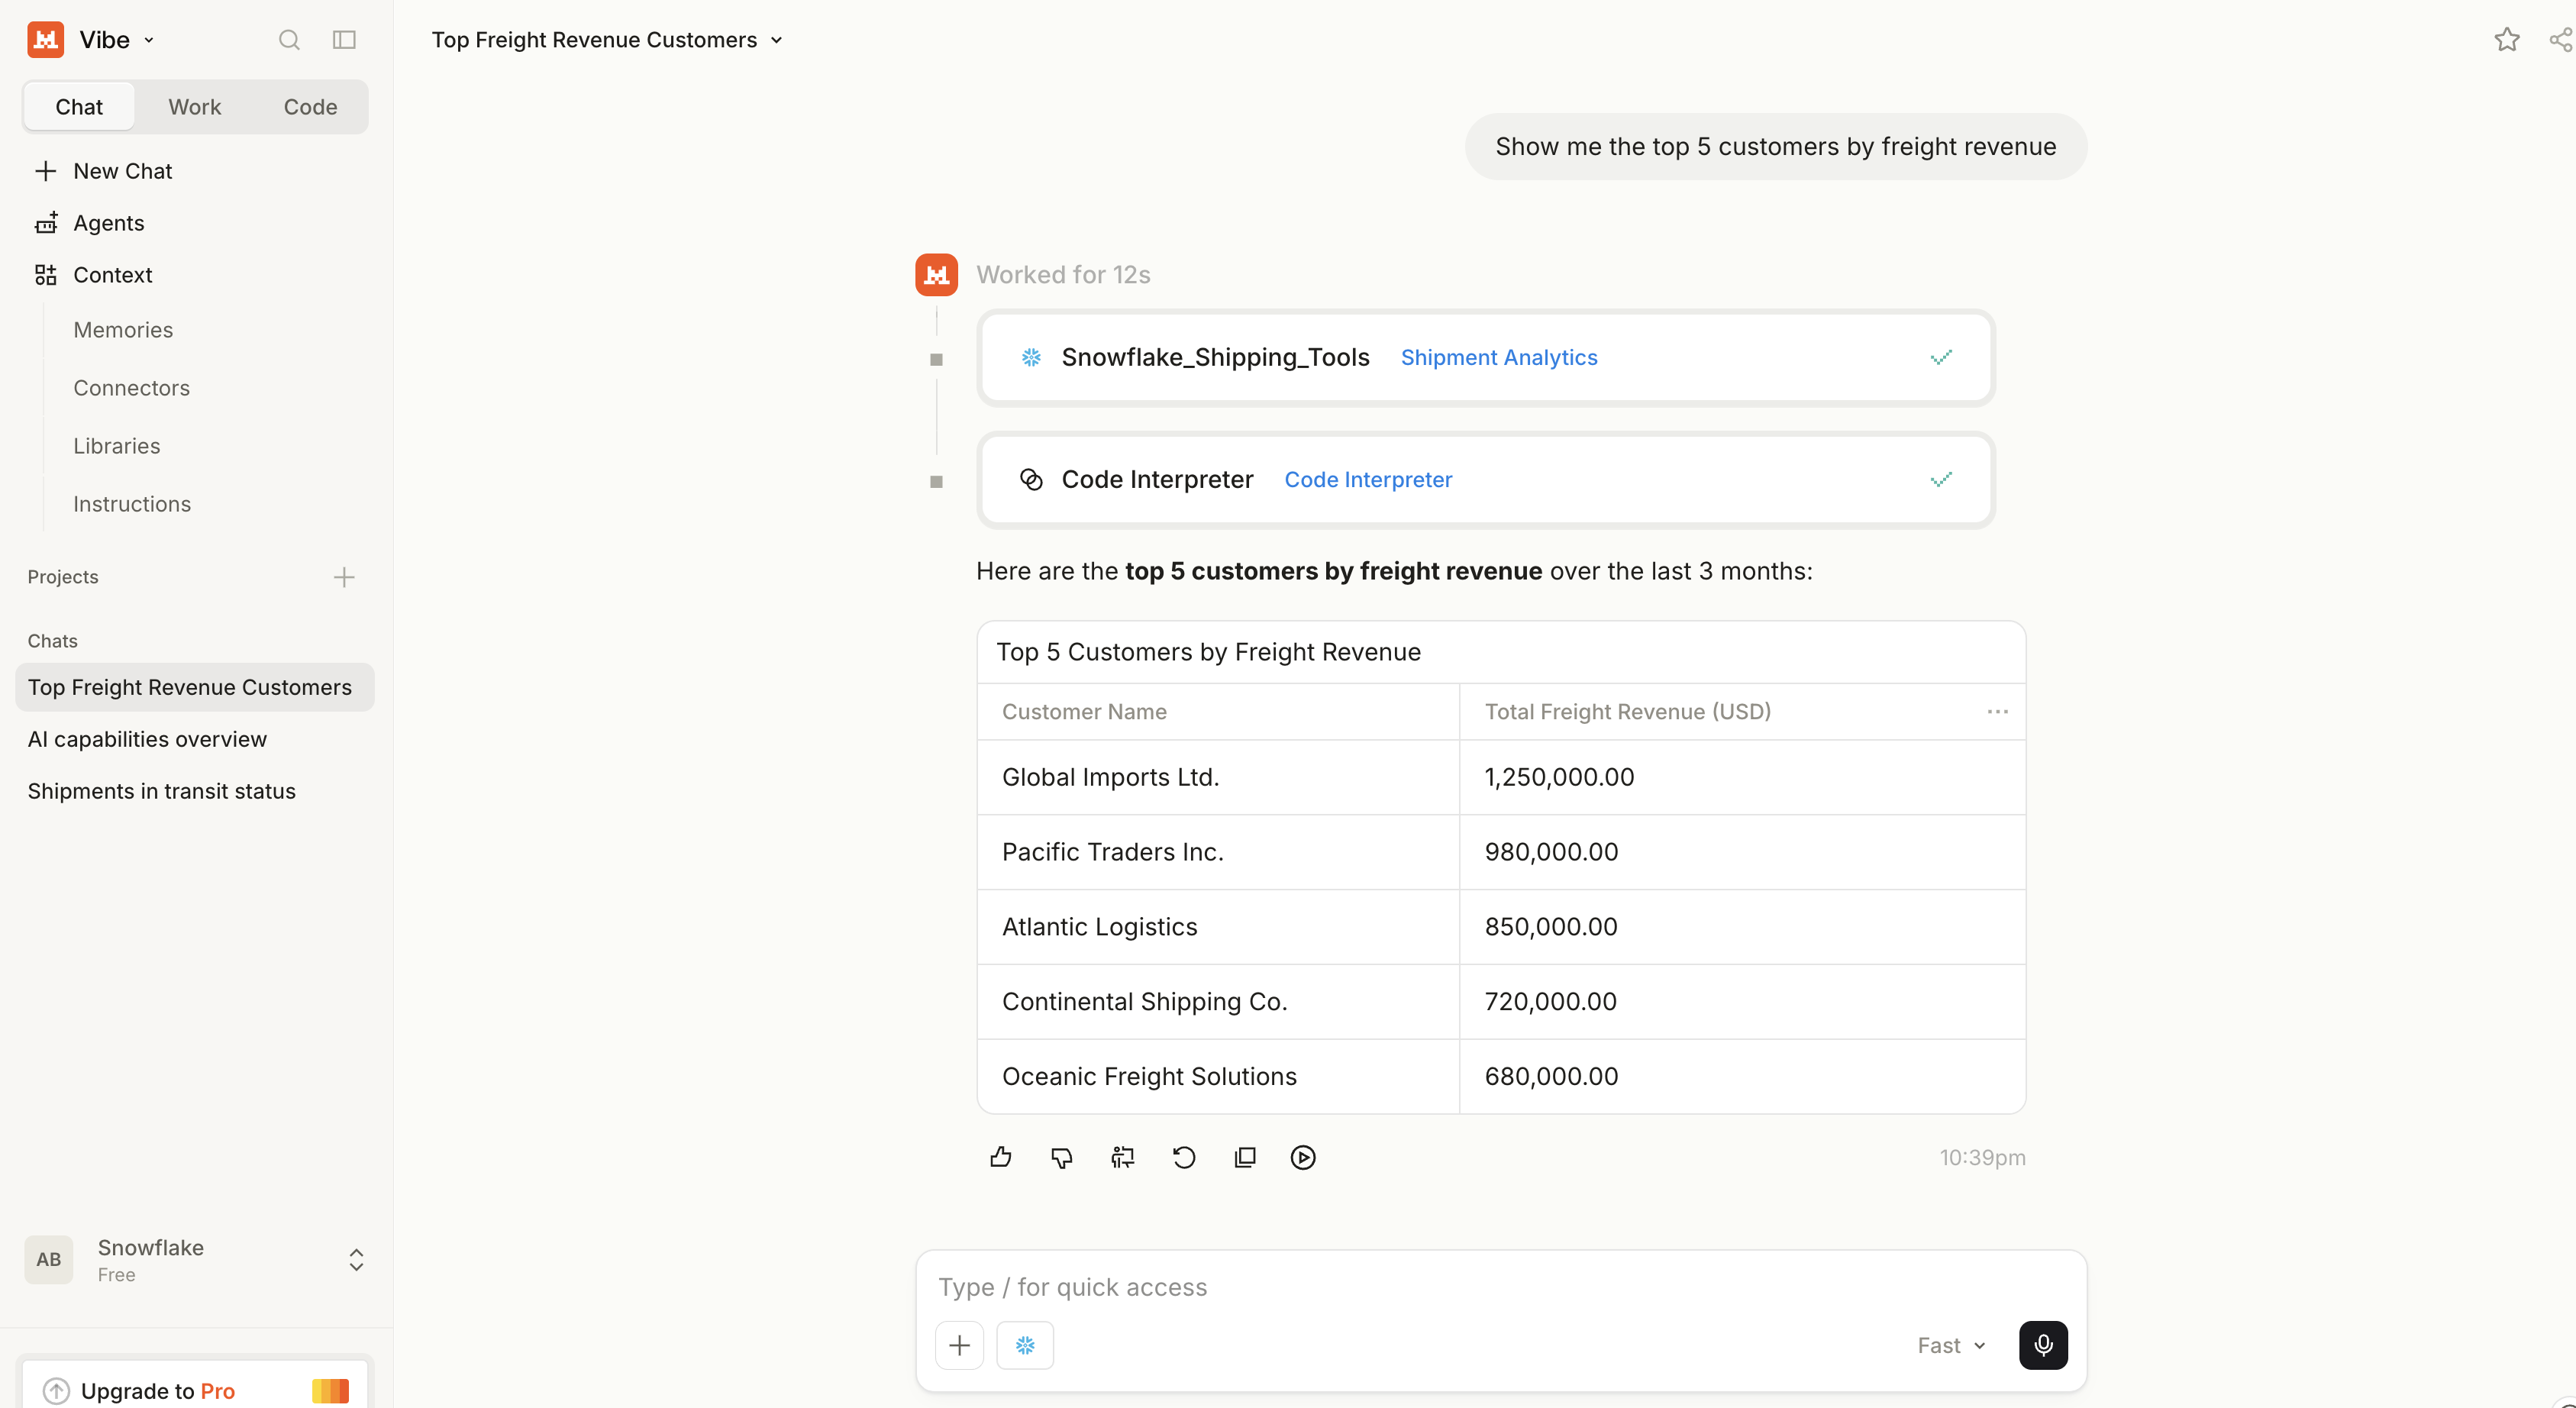
Task: Play the response aloud
Action: pos(1303,1157)
